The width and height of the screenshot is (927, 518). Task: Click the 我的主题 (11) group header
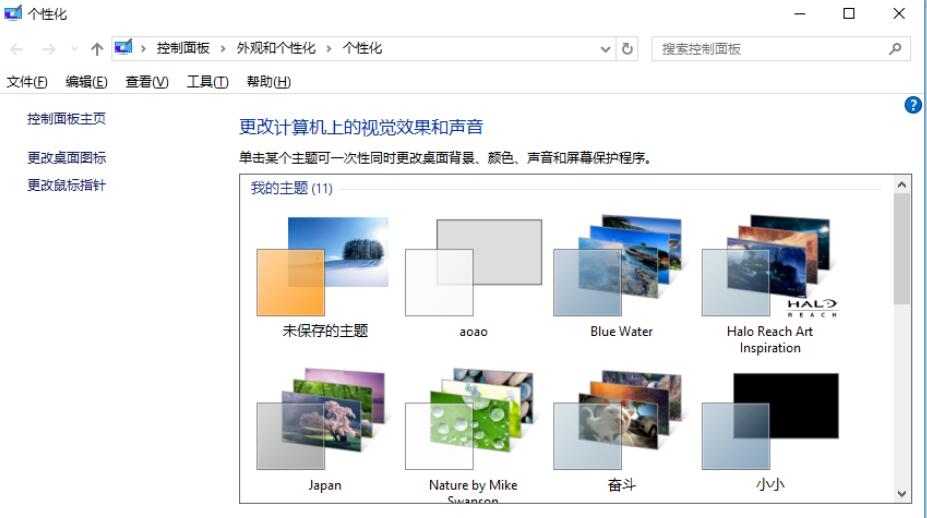point(291,188)
